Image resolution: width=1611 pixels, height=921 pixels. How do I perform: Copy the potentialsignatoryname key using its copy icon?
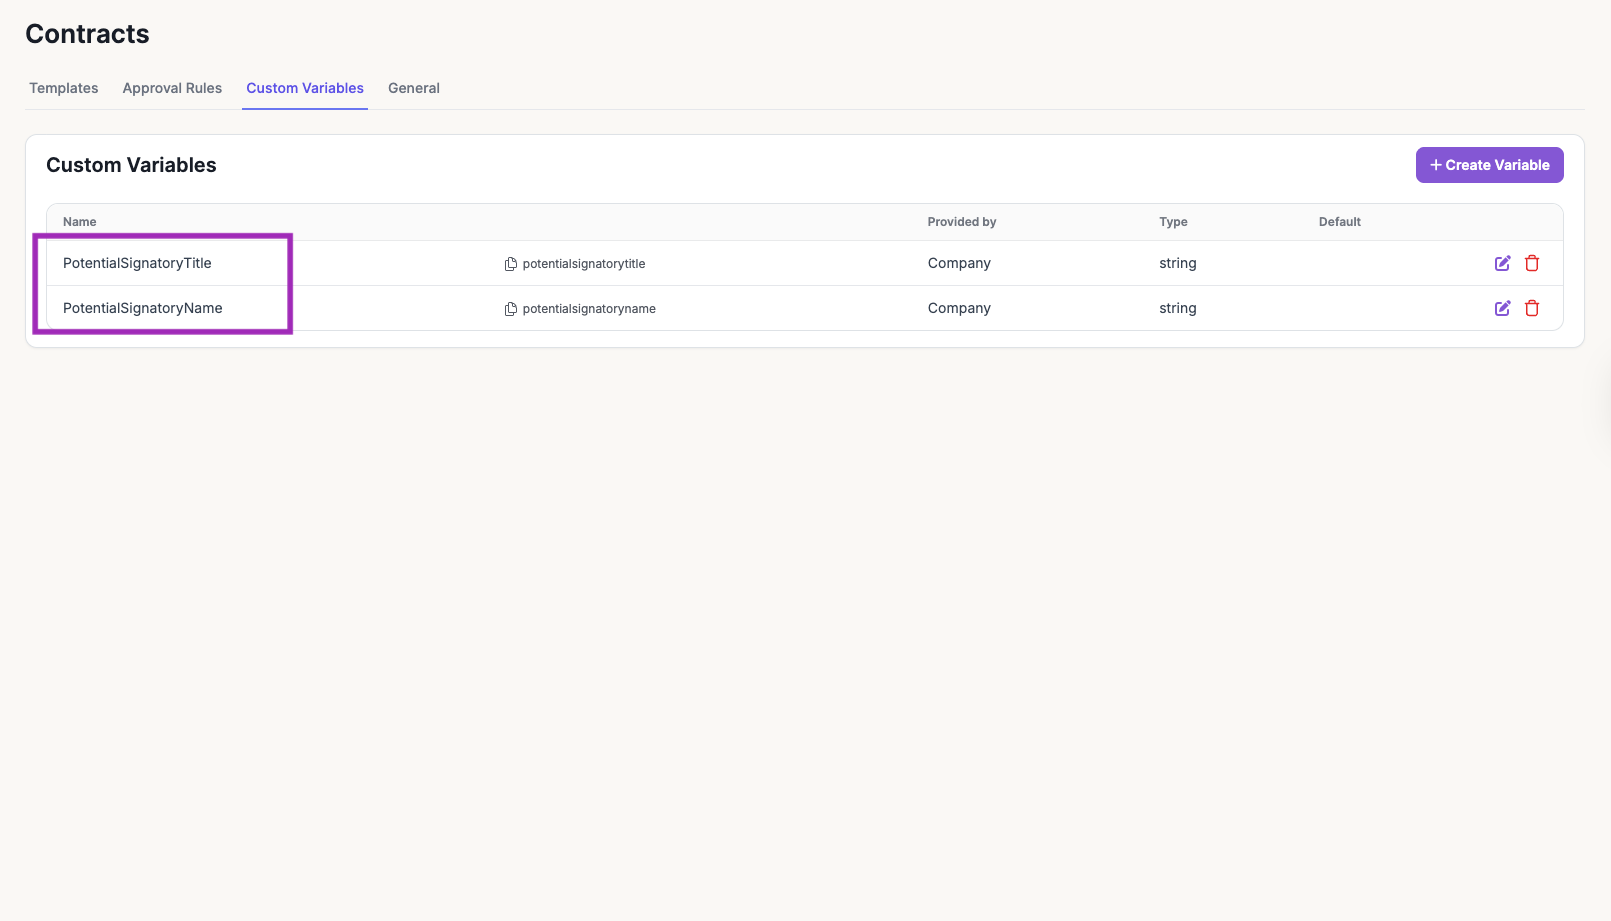point(511,309)
